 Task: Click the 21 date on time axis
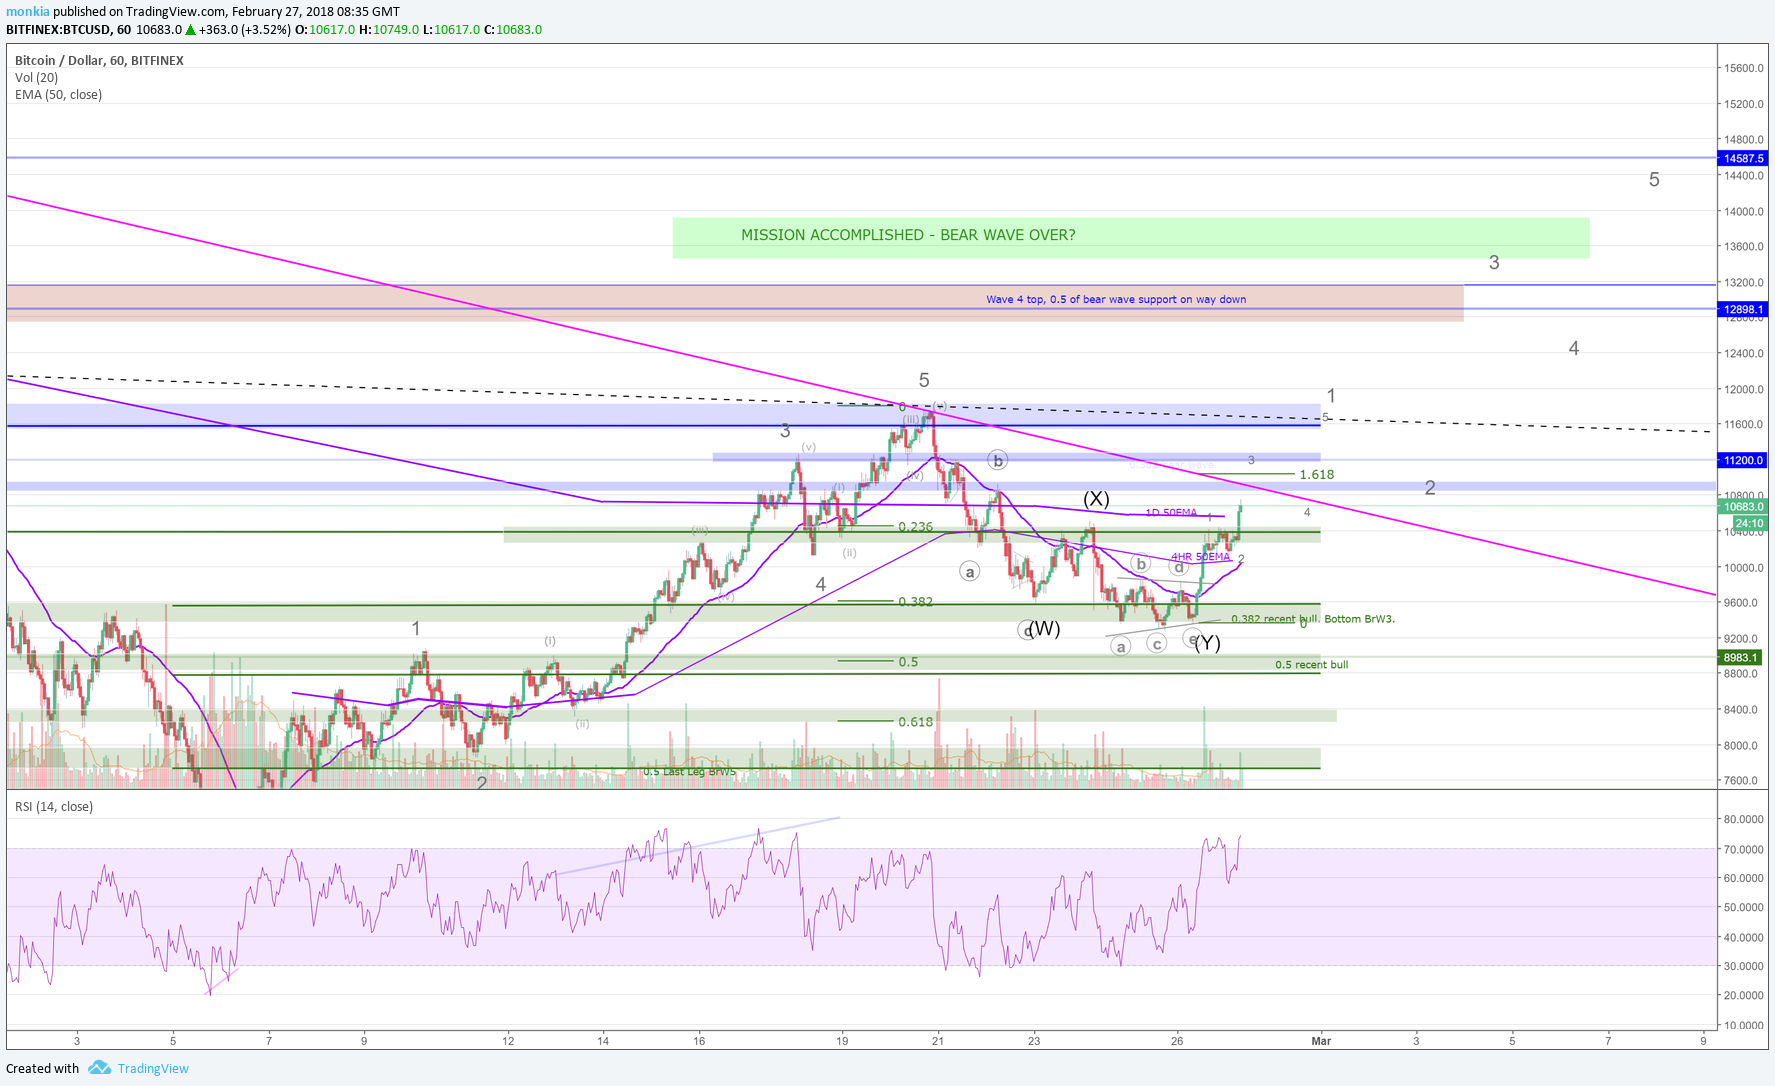pos(937,1041)
